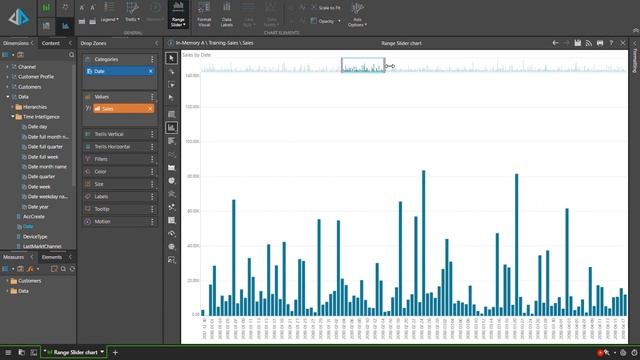Open the Motion drop zone options menu
The width and height of the screenshot is (640, 360).
[152, 222]
